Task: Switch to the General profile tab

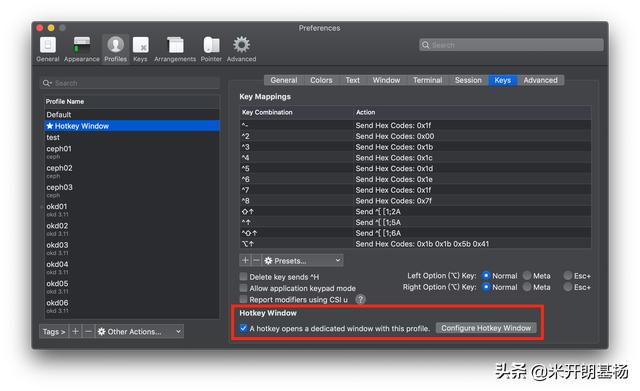Action: (284, 80)
